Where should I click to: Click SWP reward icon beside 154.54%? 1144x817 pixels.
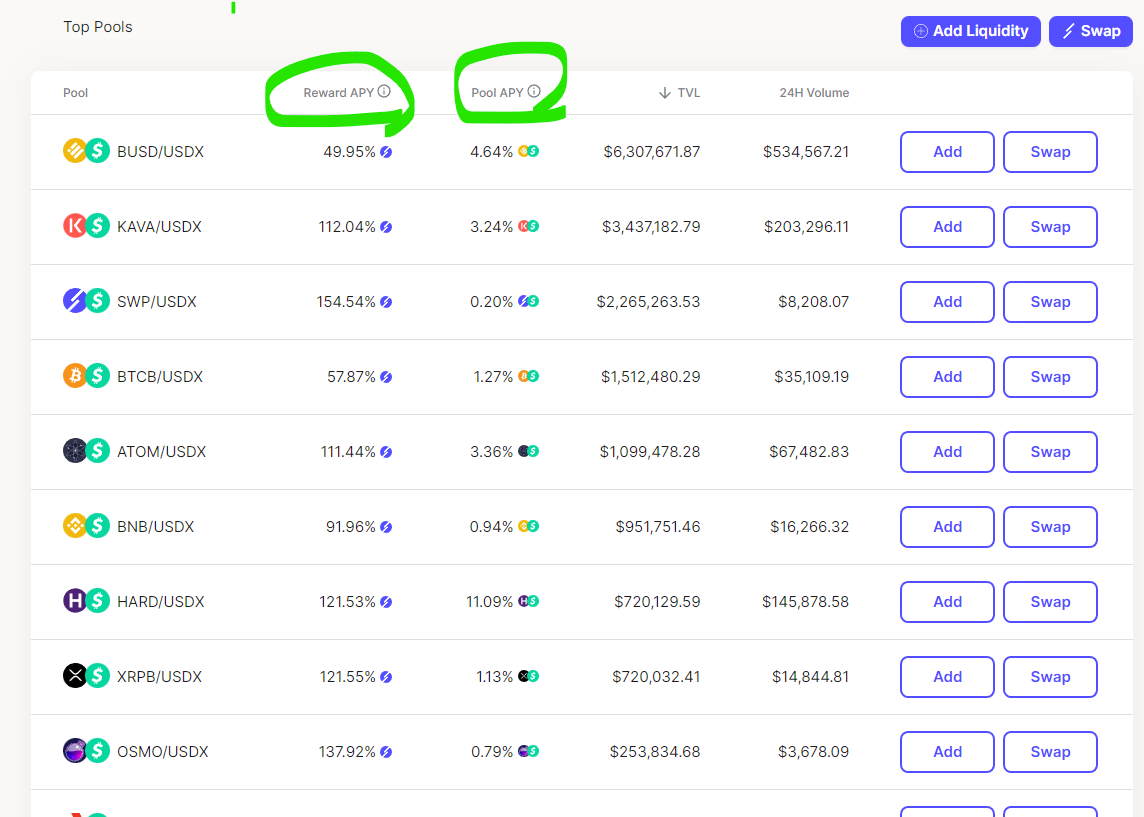(386, 302)
